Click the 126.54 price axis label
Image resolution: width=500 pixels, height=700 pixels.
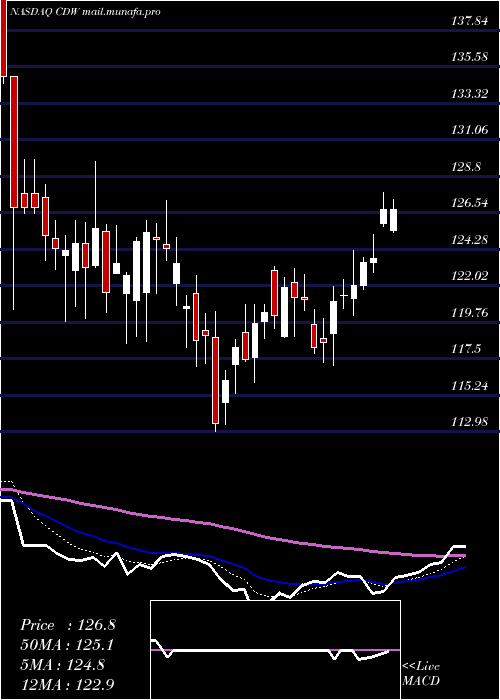(469, 204)
